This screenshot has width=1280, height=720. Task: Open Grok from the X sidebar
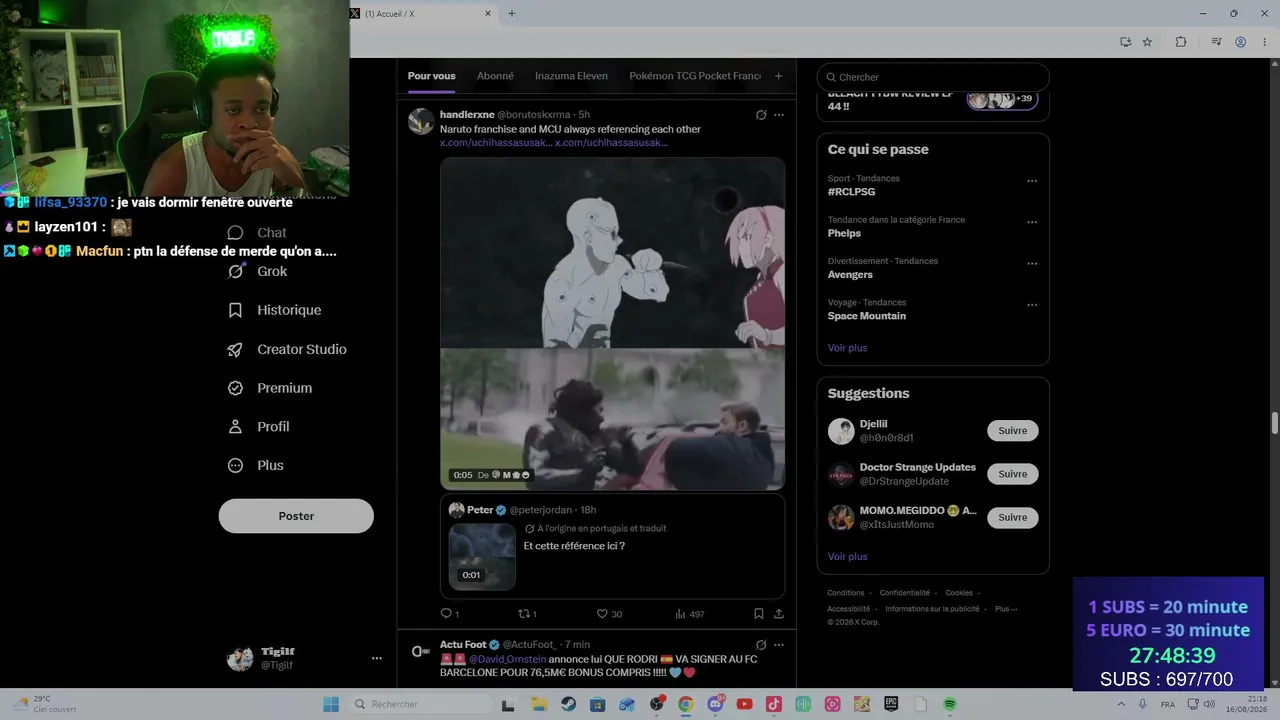point(258,272)
